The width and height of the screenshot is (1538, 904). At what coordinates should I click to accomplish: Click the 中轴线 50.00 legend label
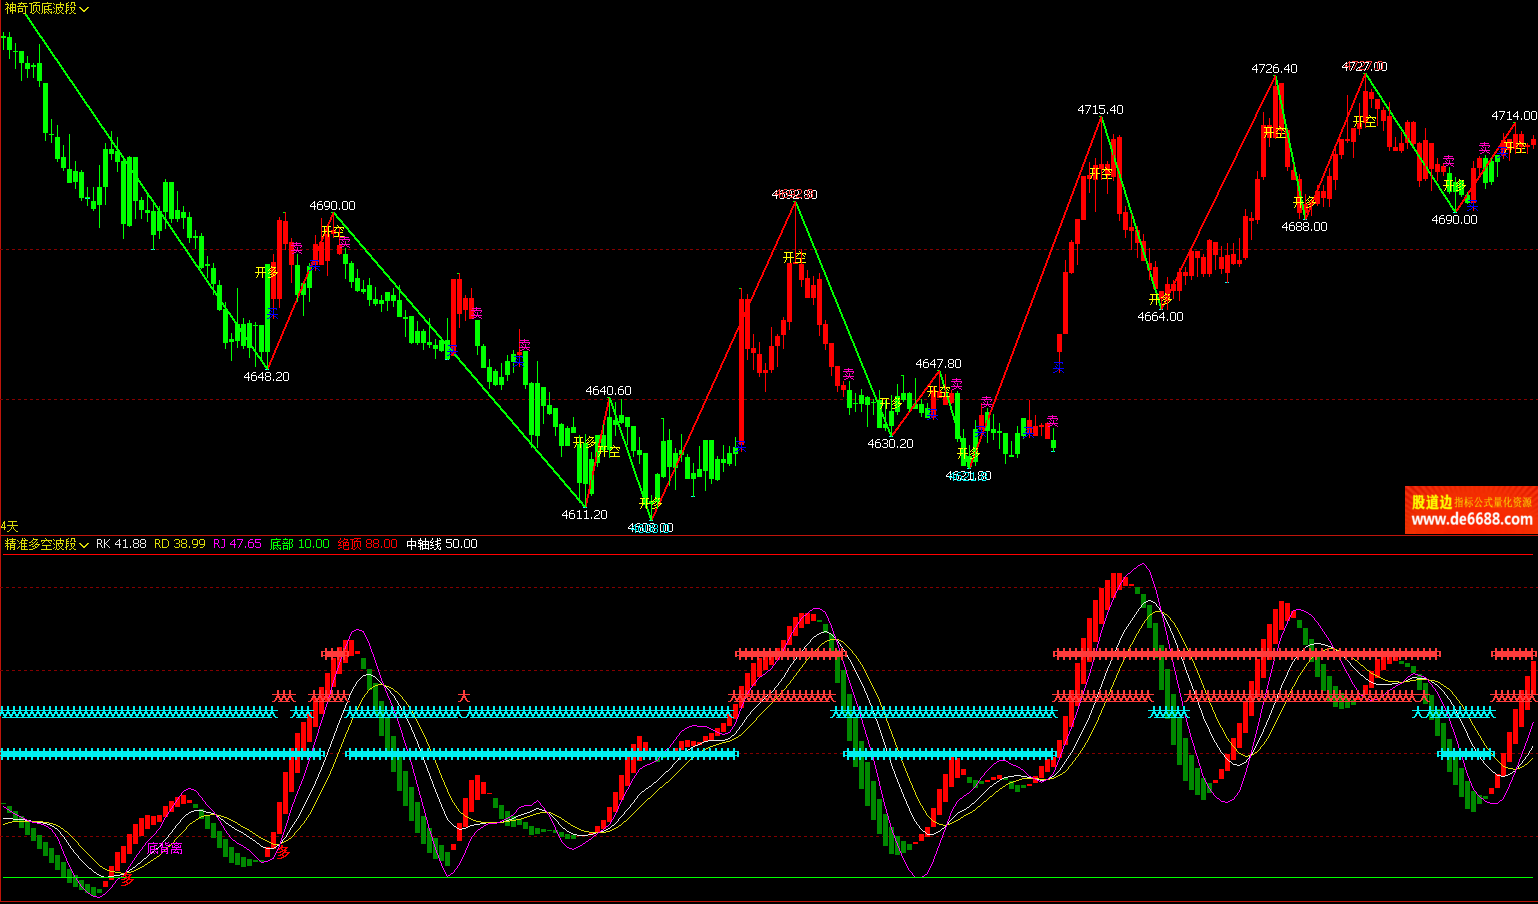(441, 545)
